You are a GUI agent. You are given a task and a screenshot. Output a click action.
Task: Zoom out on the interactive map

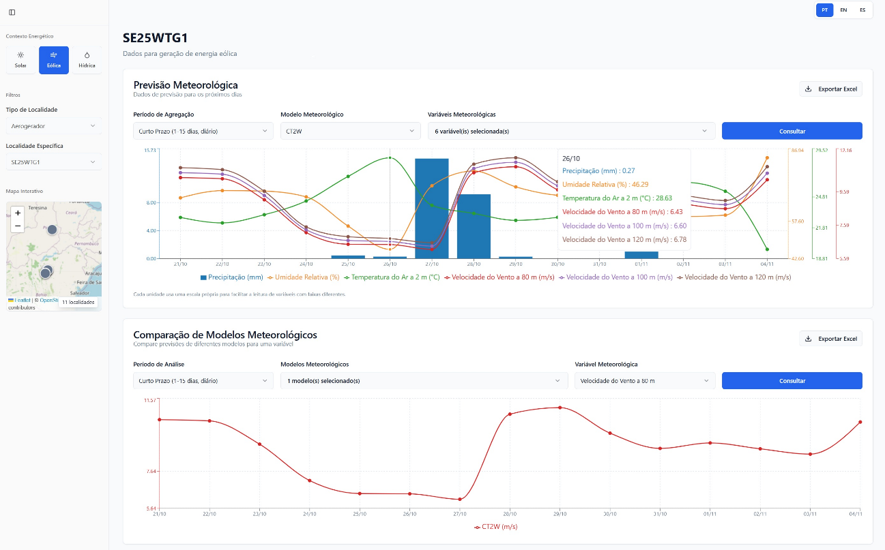pos(17,226)
